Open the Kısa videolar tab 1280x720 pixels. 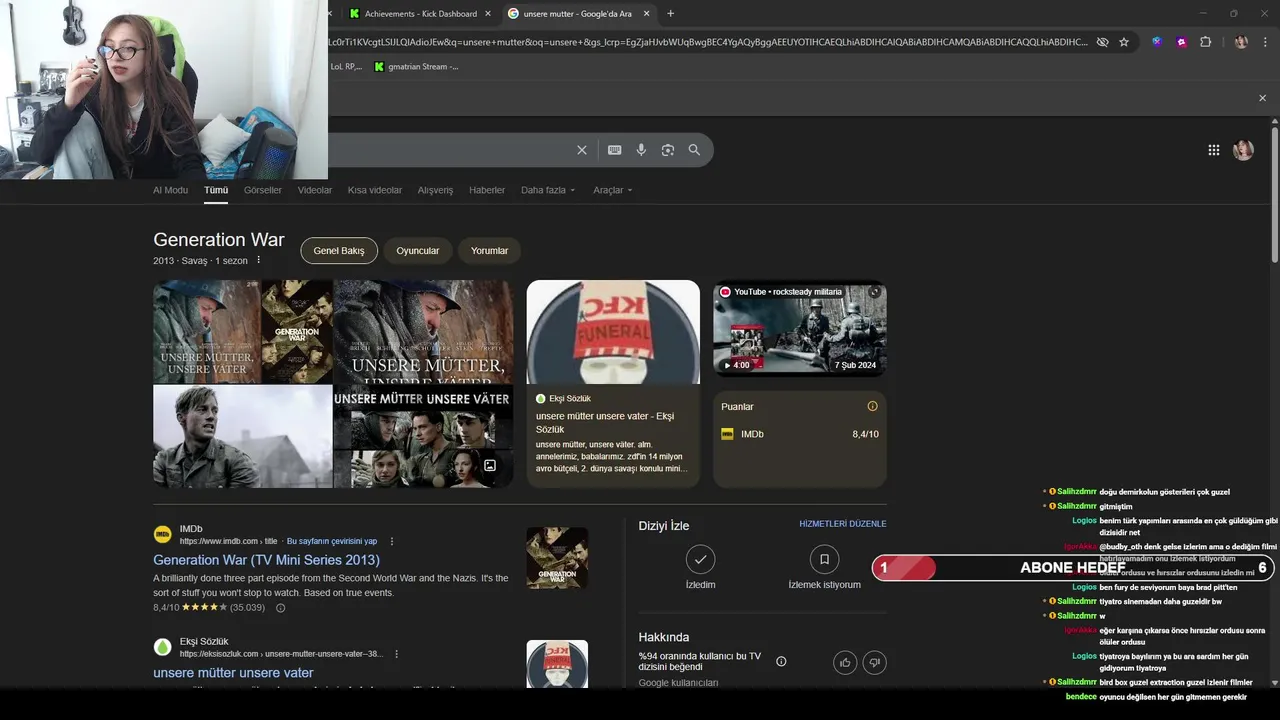tap(375, 190)
